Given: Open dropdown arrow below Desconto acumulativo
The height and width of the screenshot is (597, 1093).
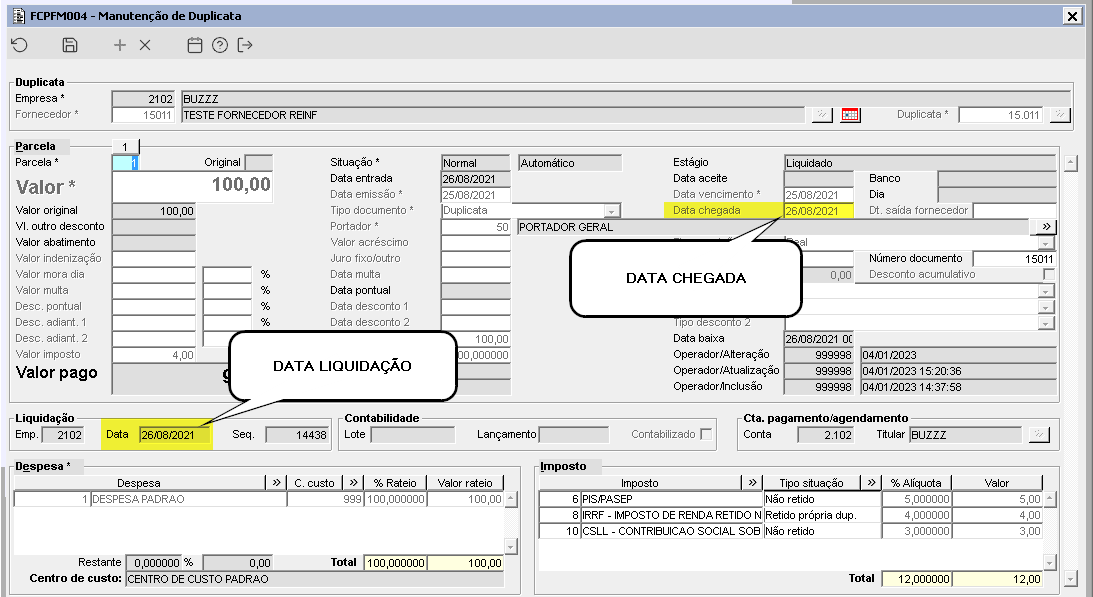Looking at the screenshot, I should (x=1045, y=291).
